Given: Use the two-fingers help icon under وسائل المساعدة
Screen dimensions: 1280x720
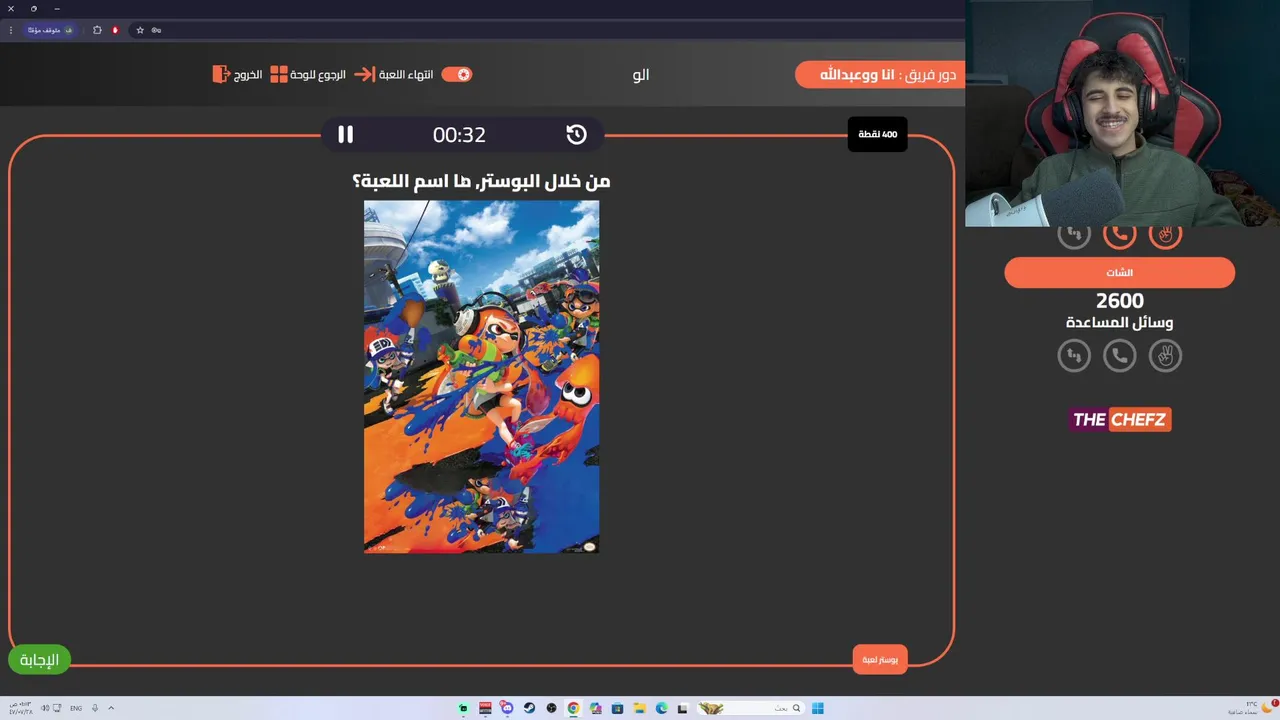Looking at the screenshot, I should point(1165,355).
